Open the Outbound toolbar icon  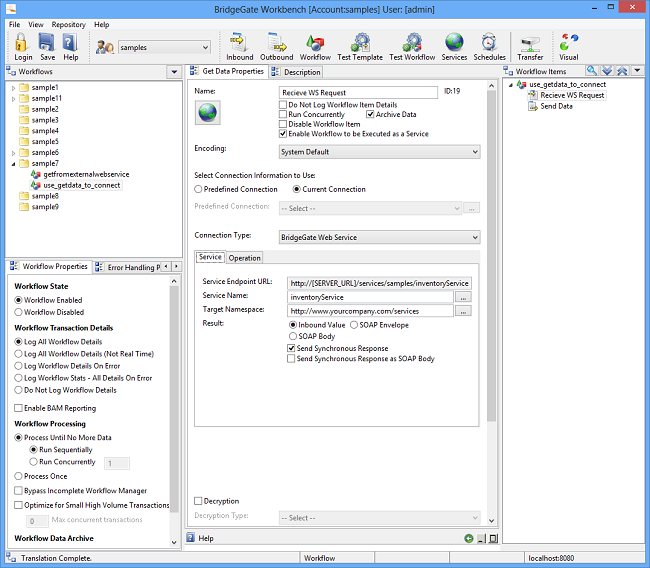point(276,46)
